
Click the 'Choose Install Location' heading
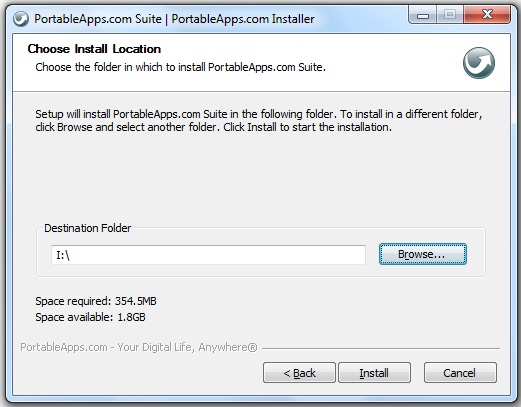pos(94,49)
